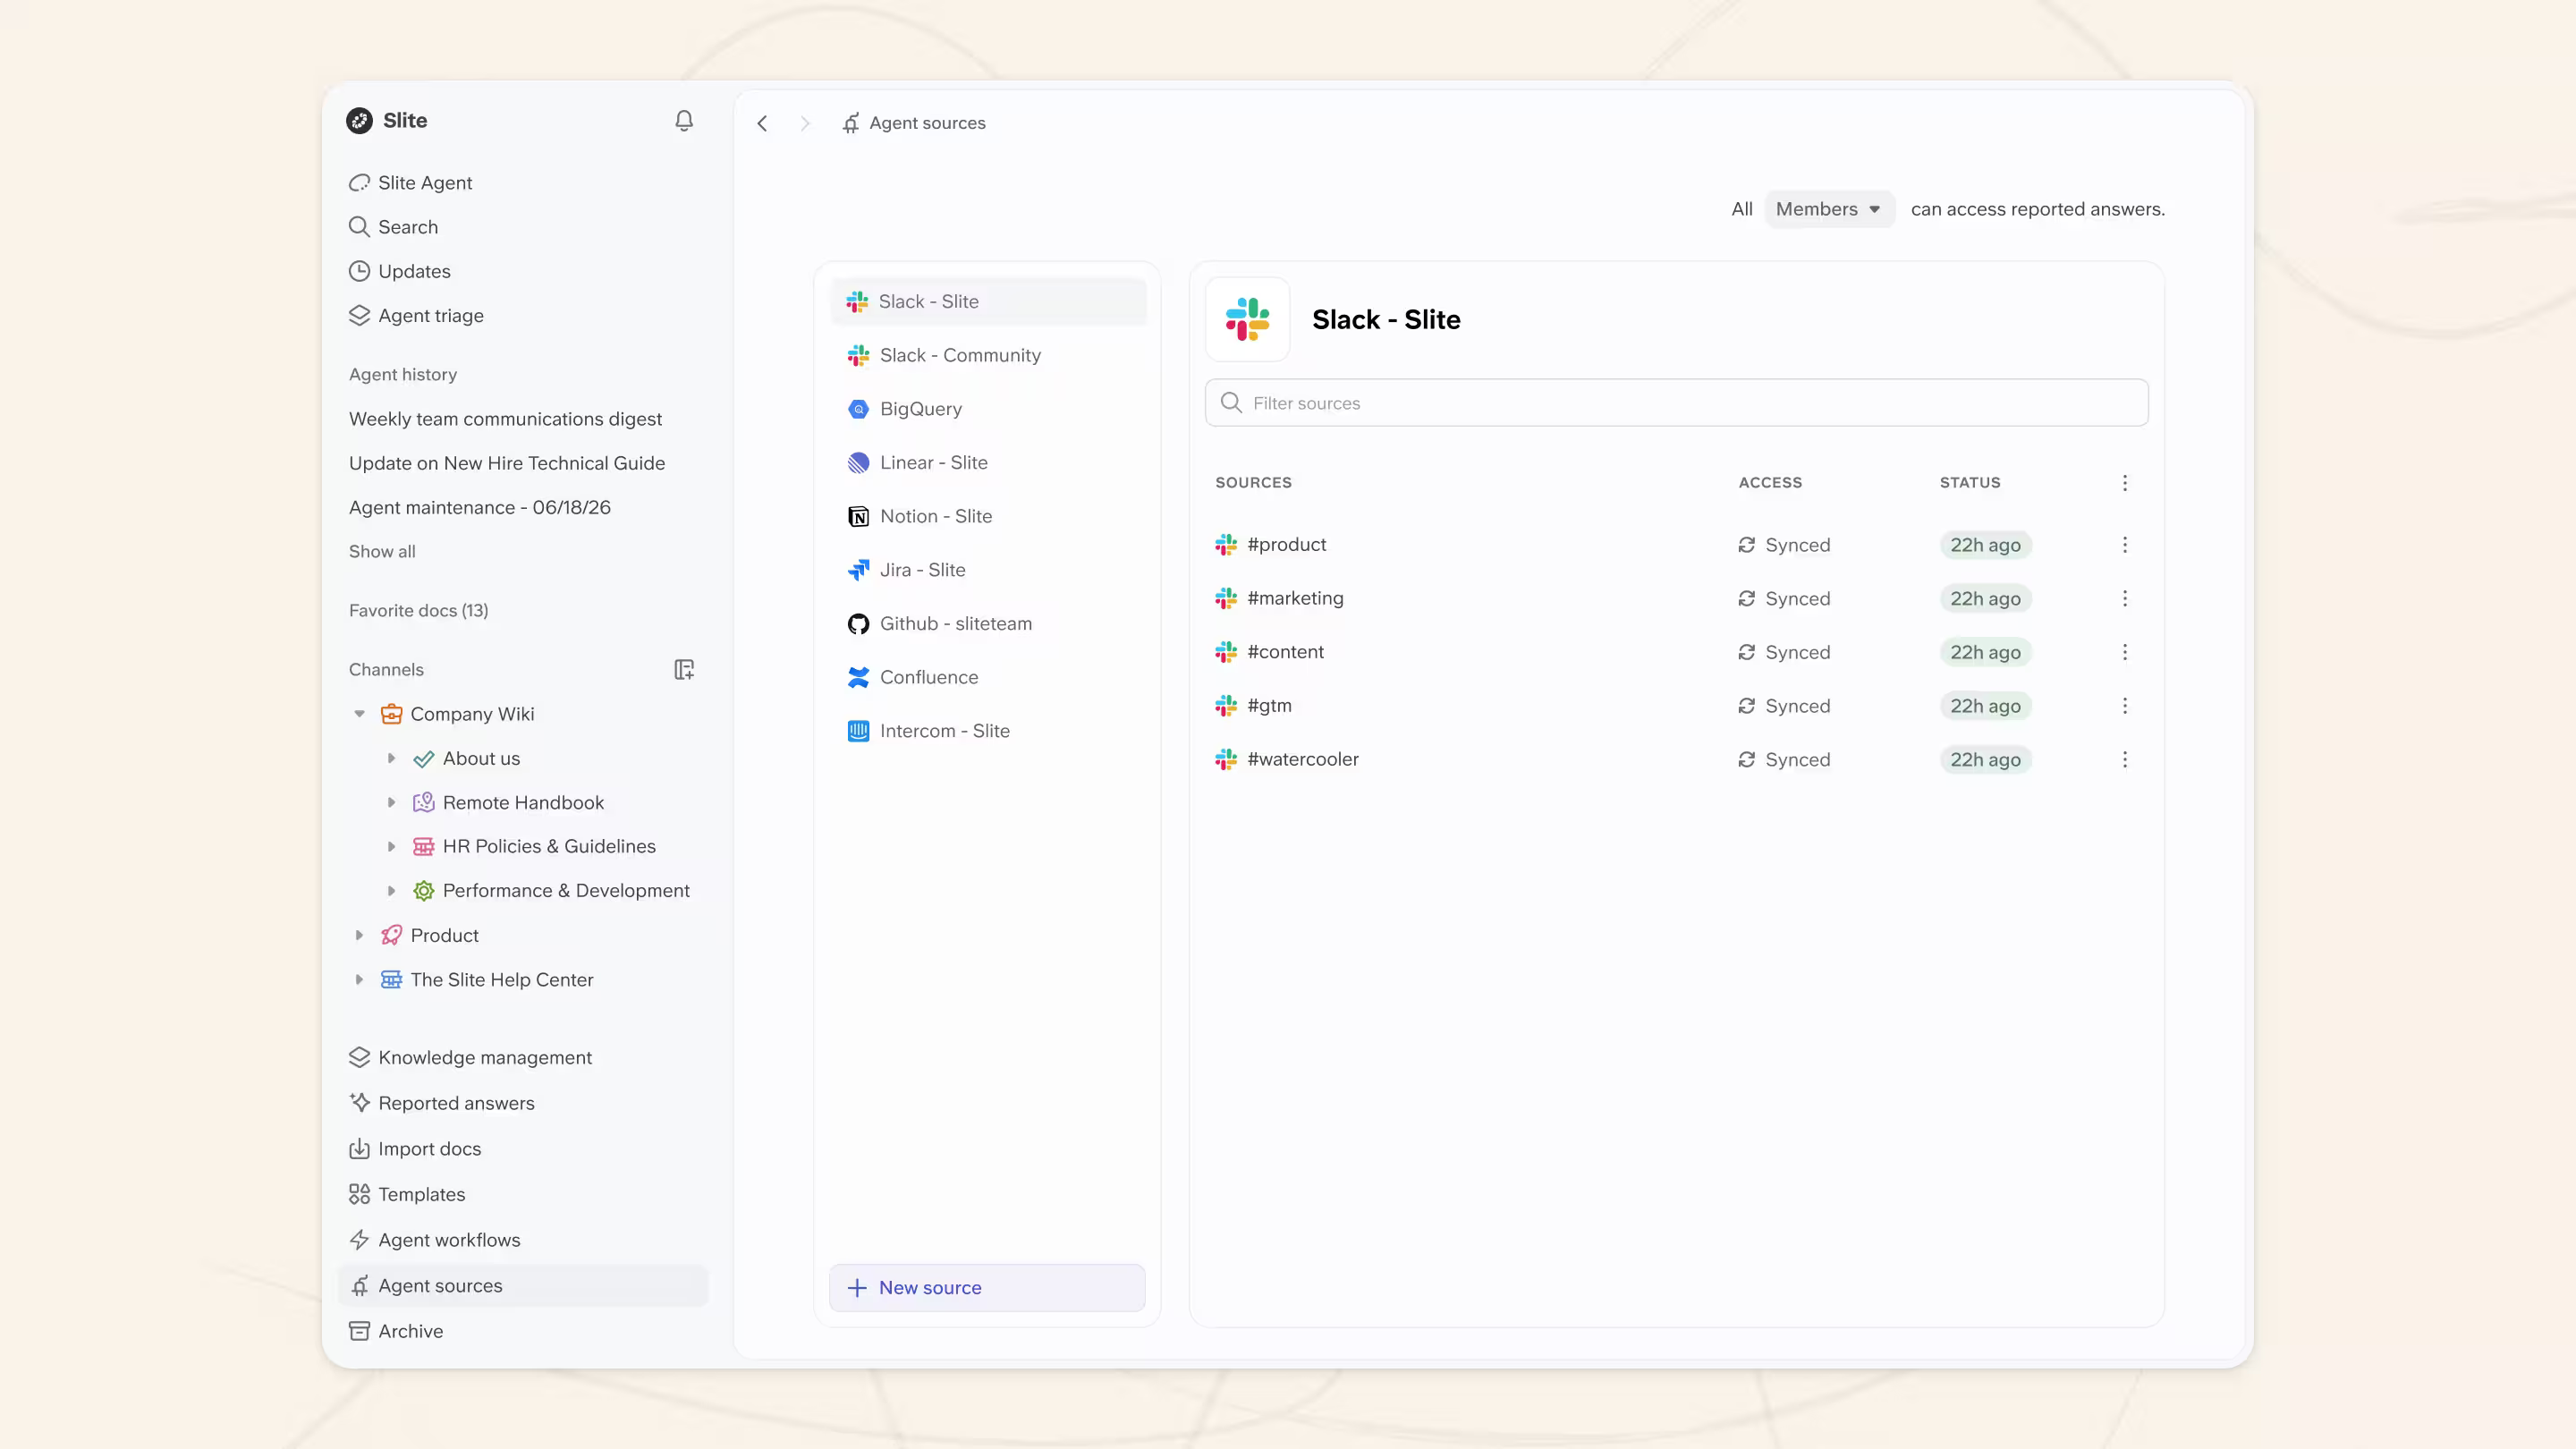Image resolution: width=2576 pixels, height=1449 pixels.
Task: Click the magnifier icon in the filter box
Action: pyautogui.click(x=1231, y=403)
